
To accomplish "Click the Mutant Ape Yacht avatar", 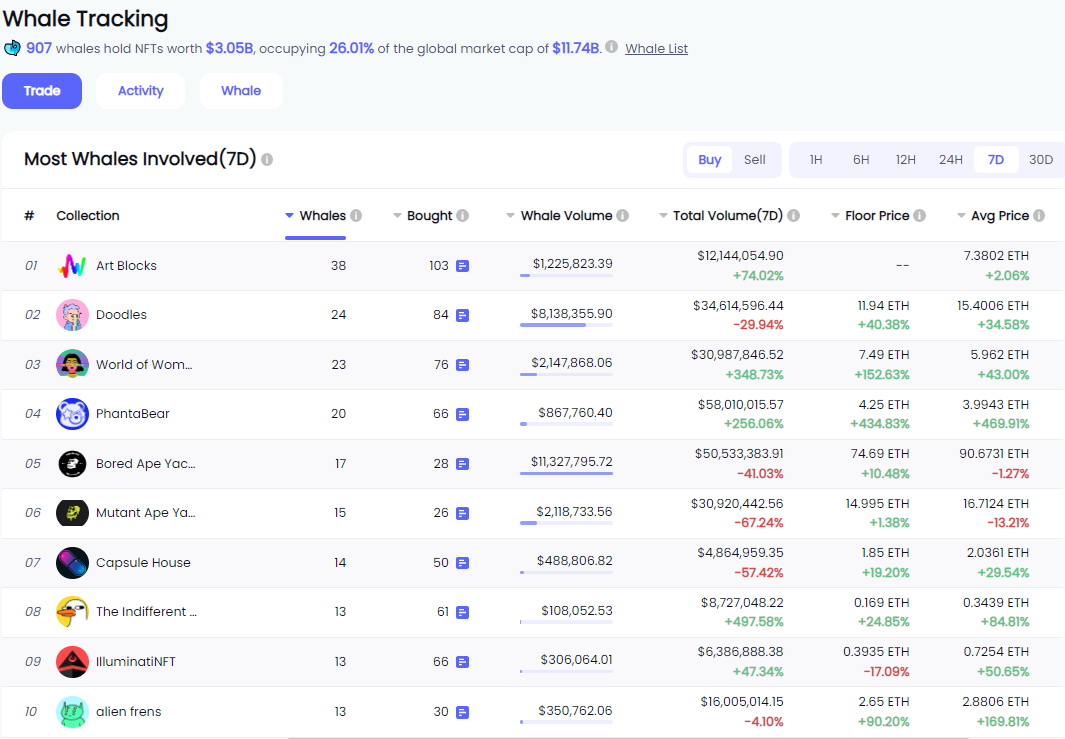I will (72, 513).
